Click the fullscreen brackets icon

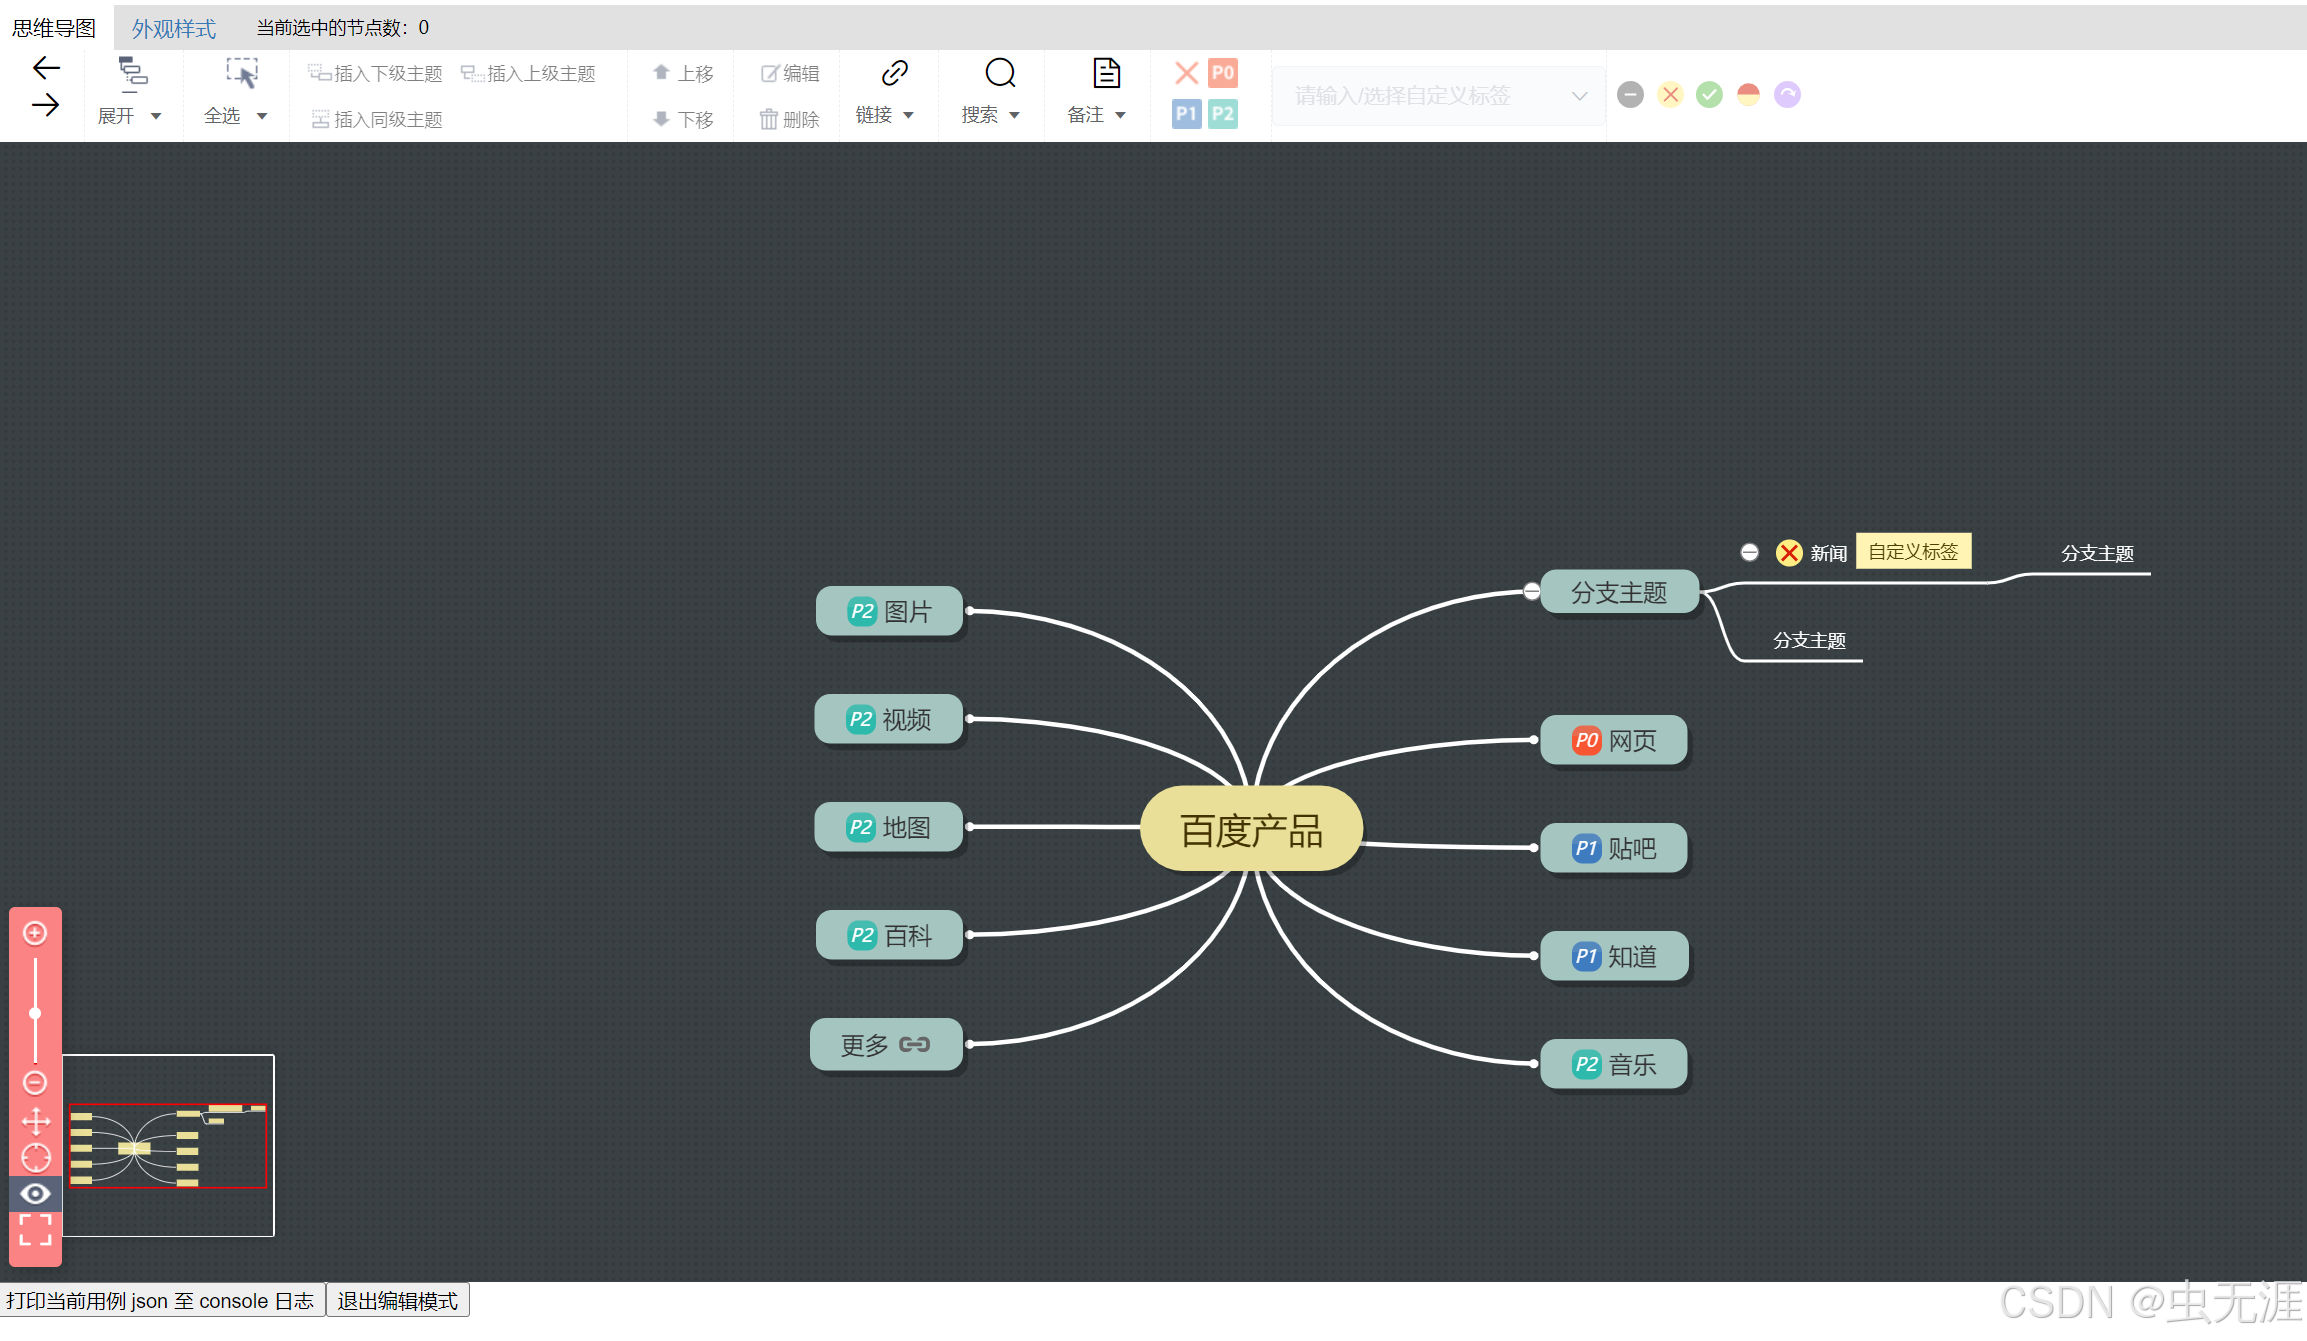[35, 1229]
